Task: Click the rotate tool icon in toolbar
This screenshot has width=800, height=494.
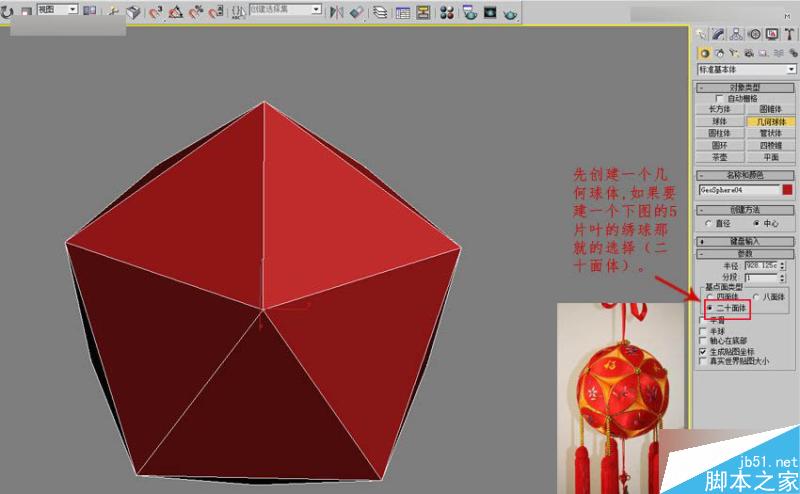Action: (7, 11)
